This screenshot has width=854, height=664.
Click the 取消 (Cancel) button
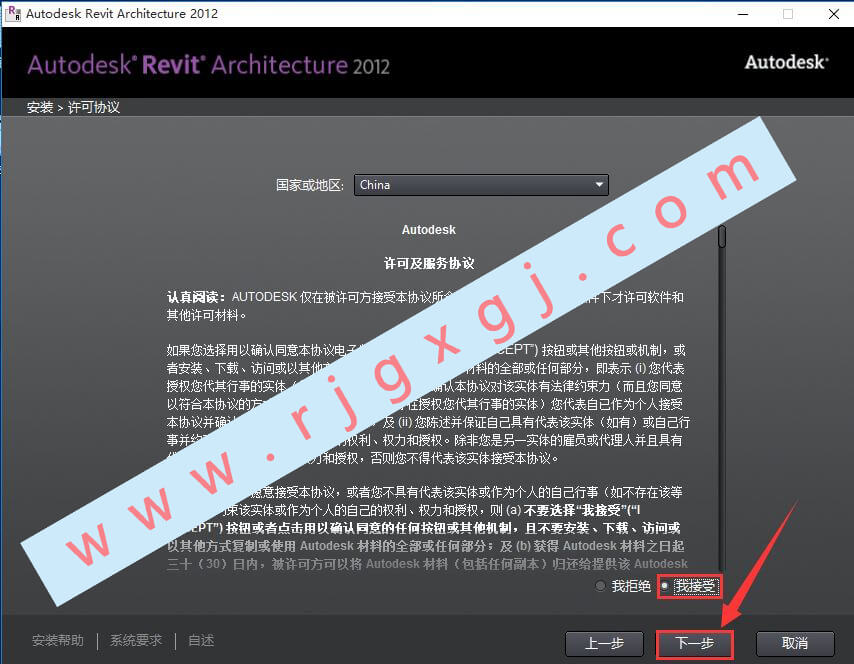[795, 643]
